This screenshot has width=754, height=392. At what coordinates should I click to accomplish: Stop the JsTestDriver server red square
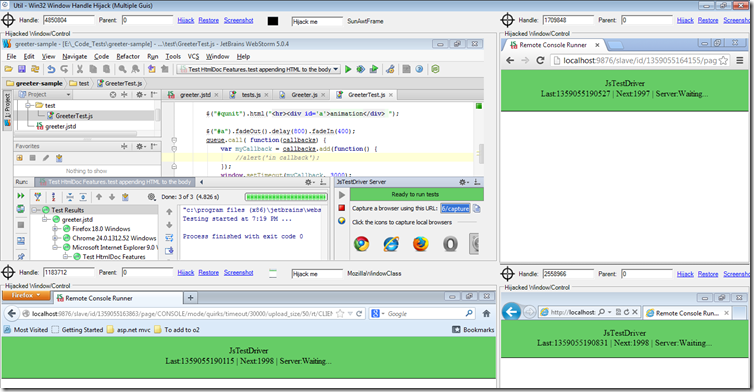click(341, 208)
